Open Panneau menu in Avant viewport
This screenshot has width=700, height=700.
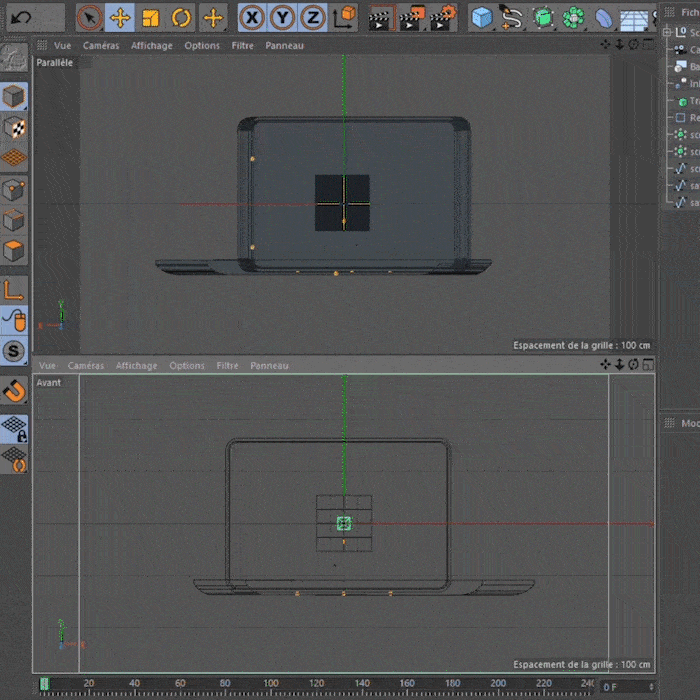click(x=269, y=366)
